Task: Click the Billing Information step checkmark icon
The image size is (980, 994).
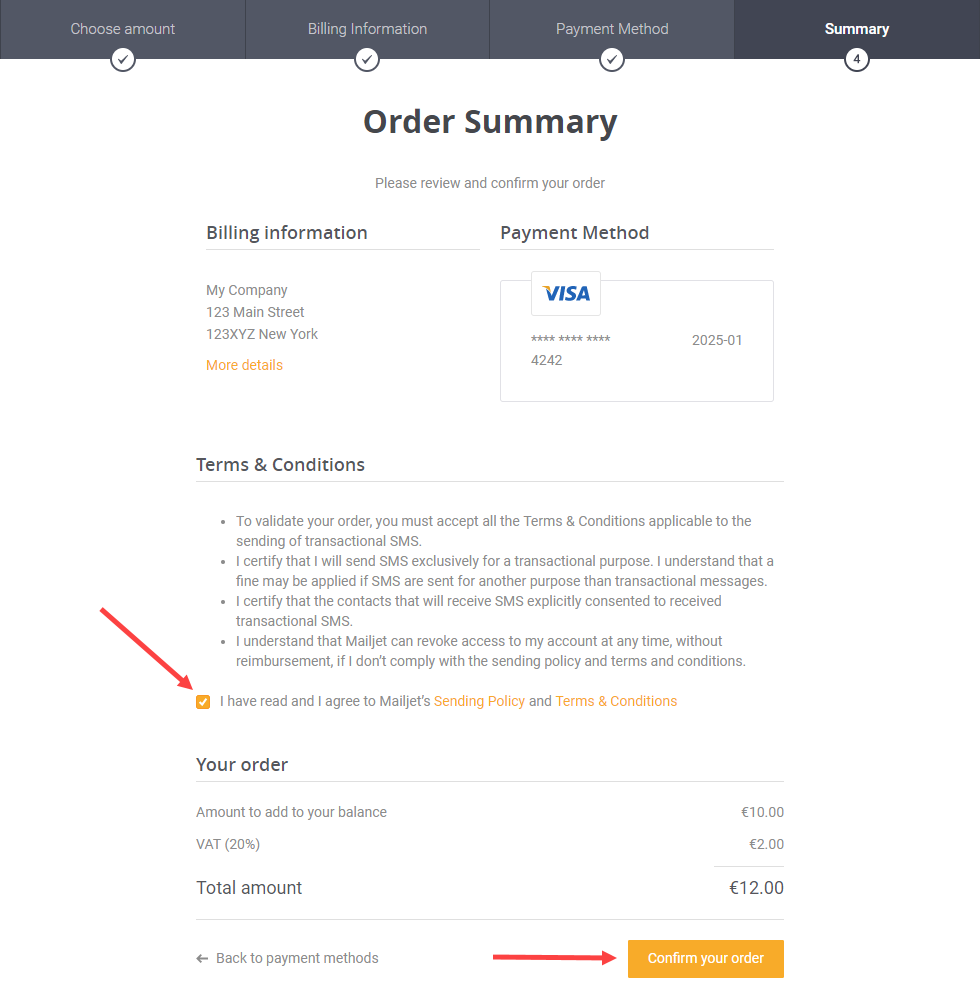Action: pyautogui.click(x=366, y=60)
